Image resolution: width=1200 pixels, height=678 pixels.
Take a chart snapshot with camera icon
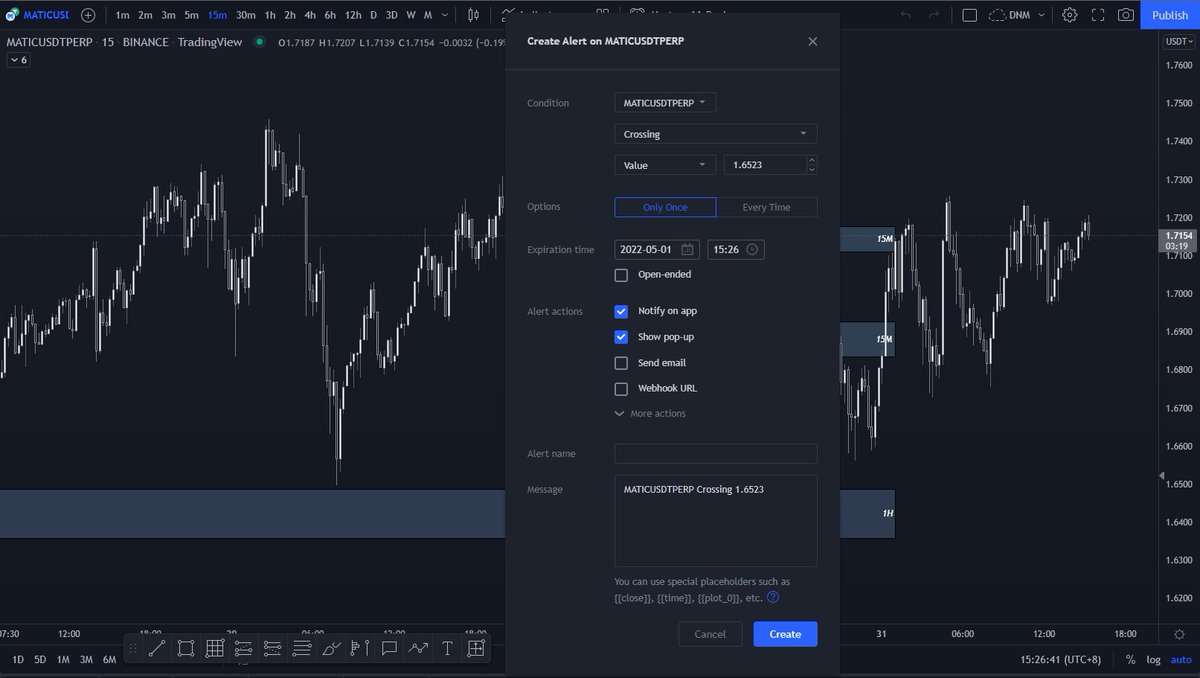[x=1126, y=15]
